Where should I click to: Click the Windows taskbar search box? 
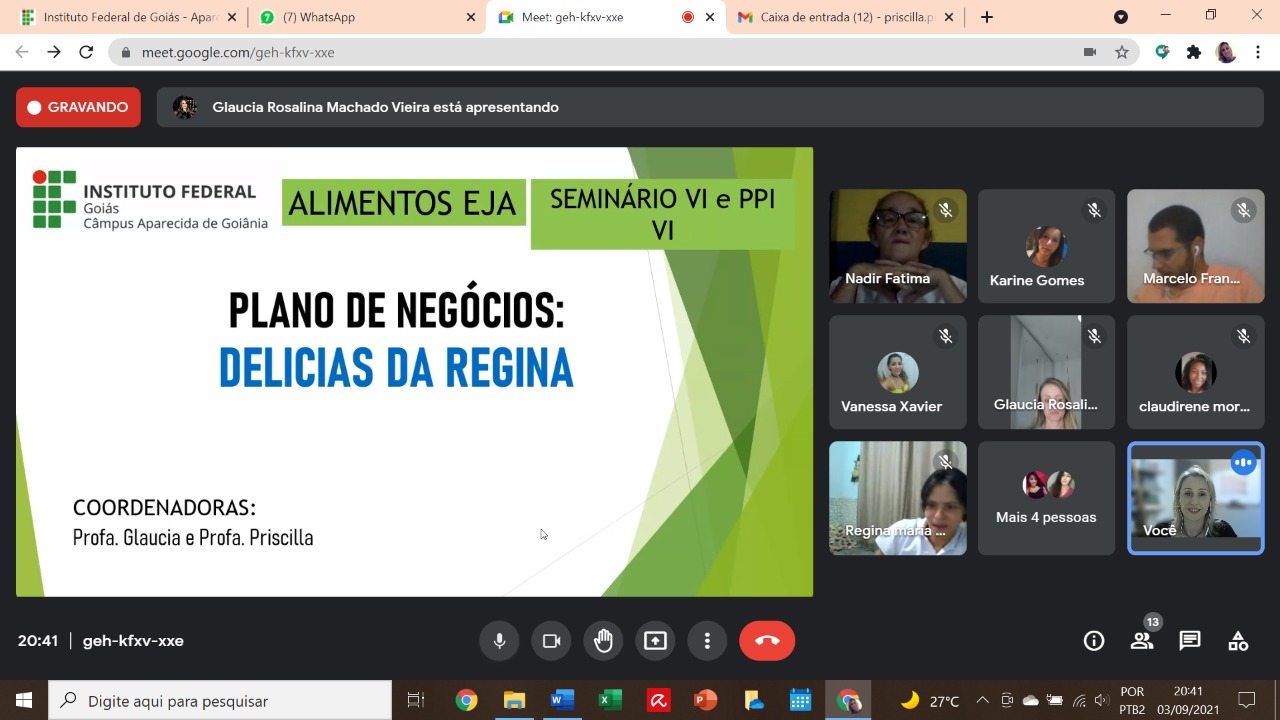coord(220,701)
